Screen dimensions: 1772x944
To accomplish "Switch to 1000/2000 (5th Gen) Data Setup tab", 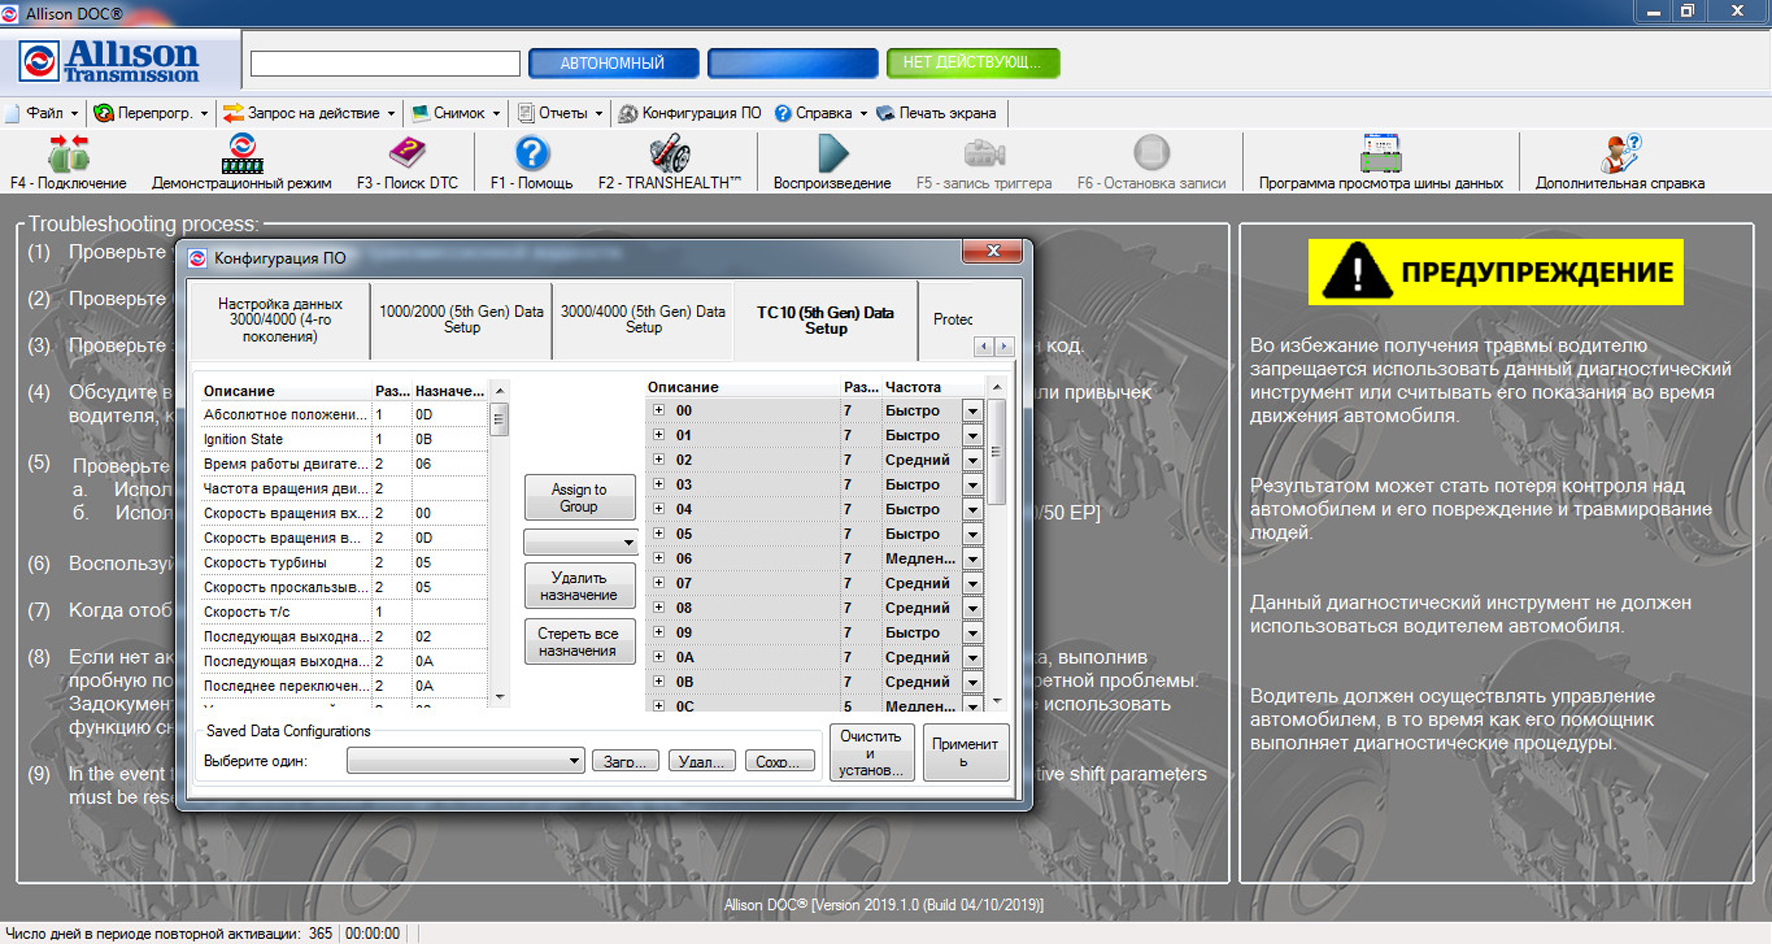I will pos(461,319).
